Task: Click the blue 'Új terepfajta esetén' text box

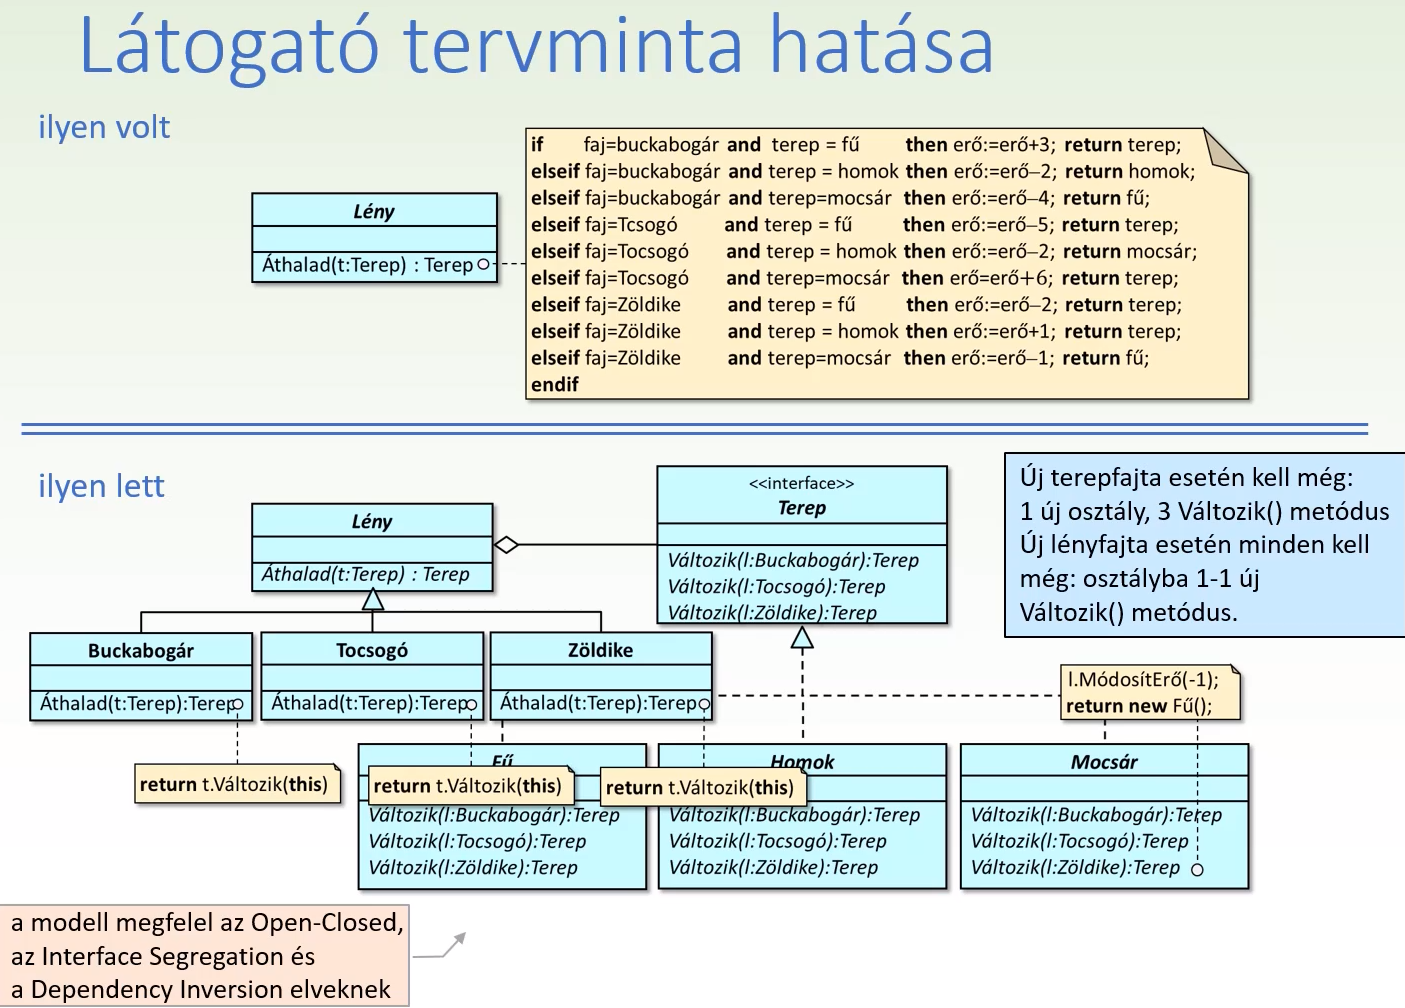Action: click(1203, 545)
